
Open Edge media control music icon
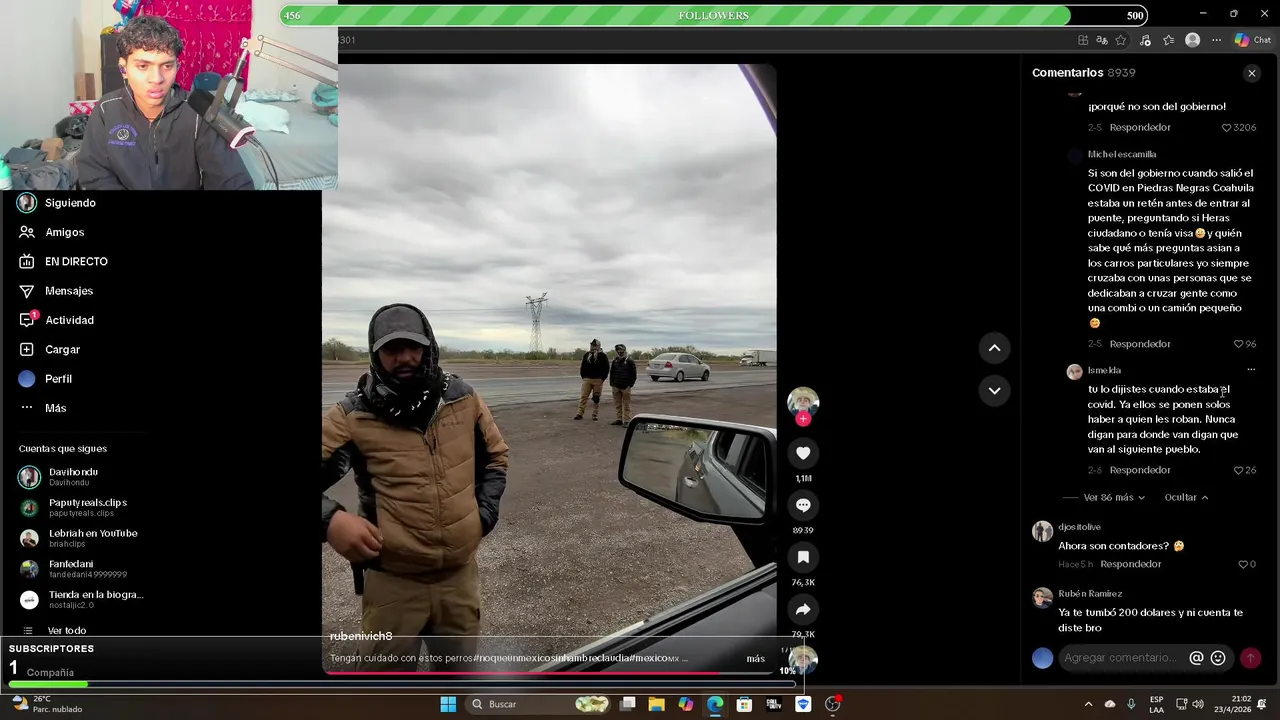tap(1145, 40)
